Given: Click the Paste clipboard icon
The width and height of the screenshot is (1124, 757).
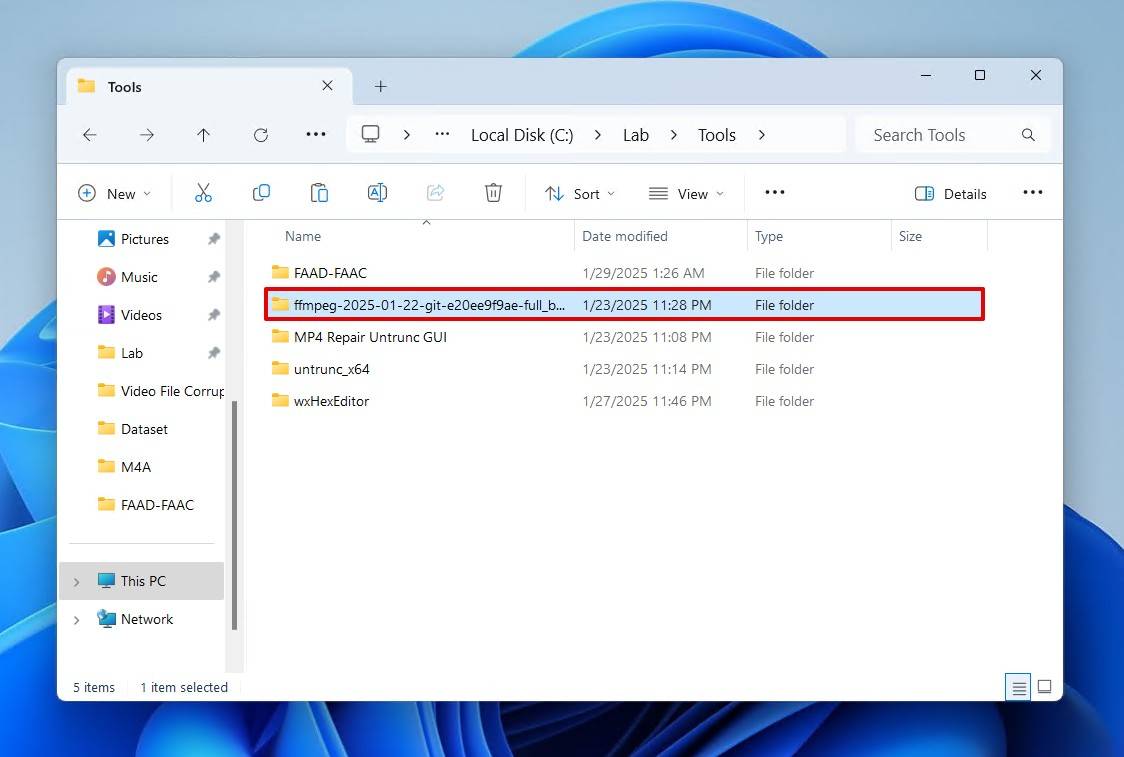Looking at the screenshot, I should [319, 193].
